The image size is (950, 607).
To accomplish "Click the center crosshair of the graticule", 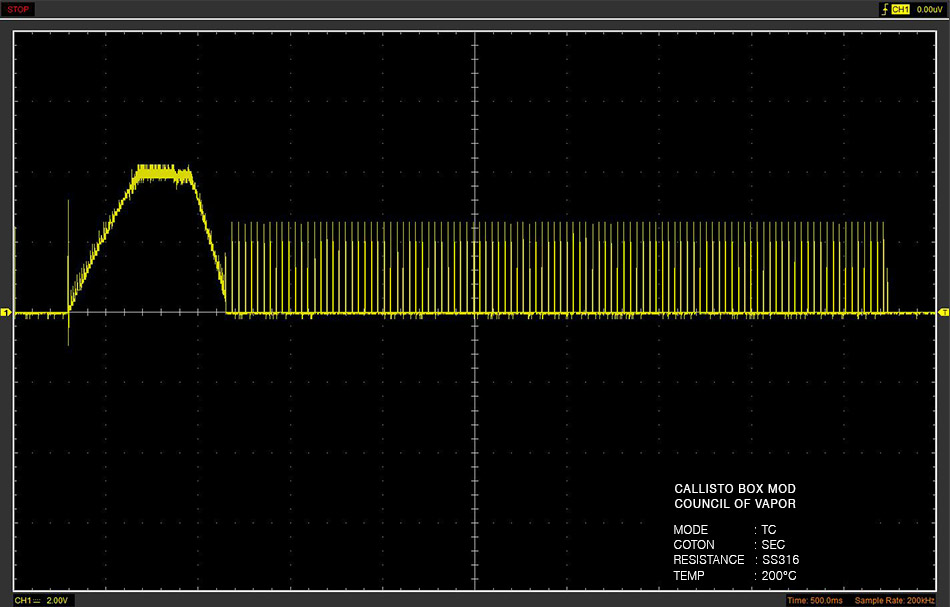I will tap(475, 312).
